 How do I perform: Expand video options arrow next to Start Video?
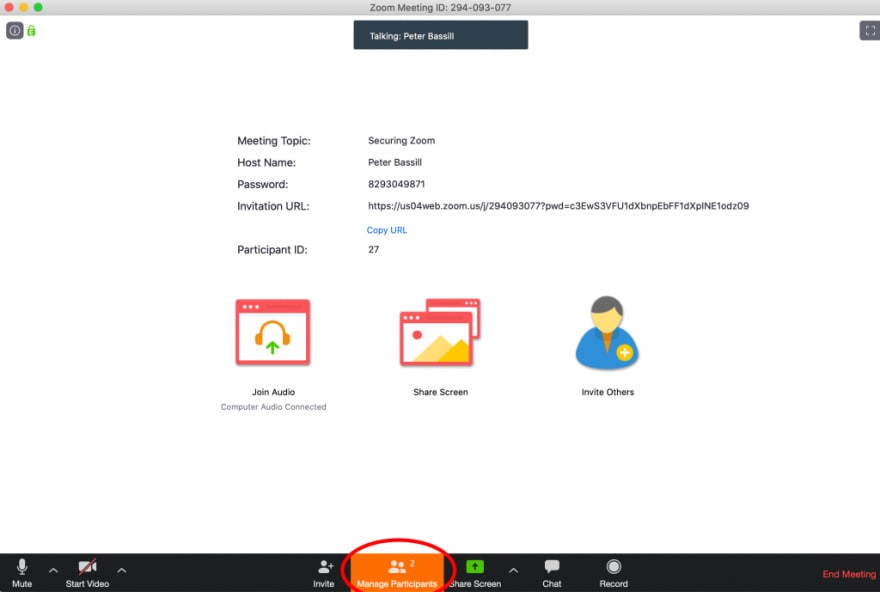[122, 570]
